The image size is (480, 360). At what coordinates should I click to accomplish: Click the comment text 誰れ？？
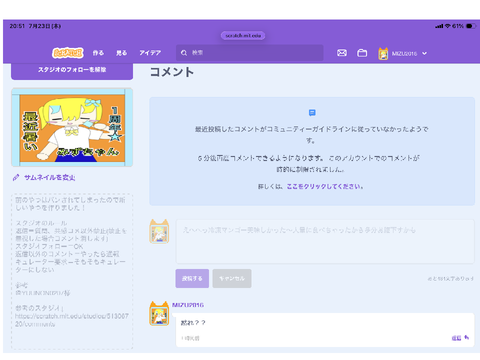tap(193, 323)
